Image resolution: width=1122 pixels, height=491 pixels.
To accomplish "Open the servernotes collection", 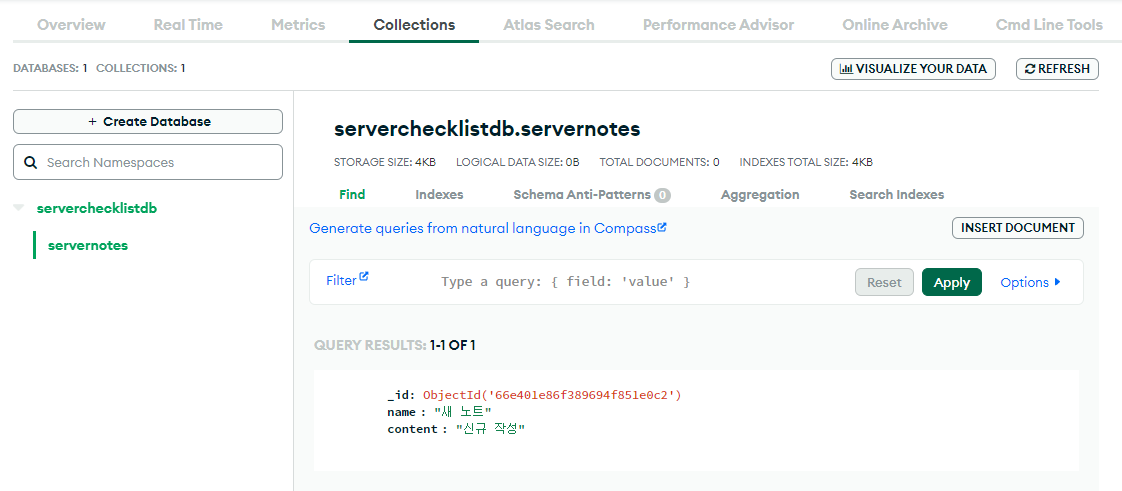I will coord(88,246).
